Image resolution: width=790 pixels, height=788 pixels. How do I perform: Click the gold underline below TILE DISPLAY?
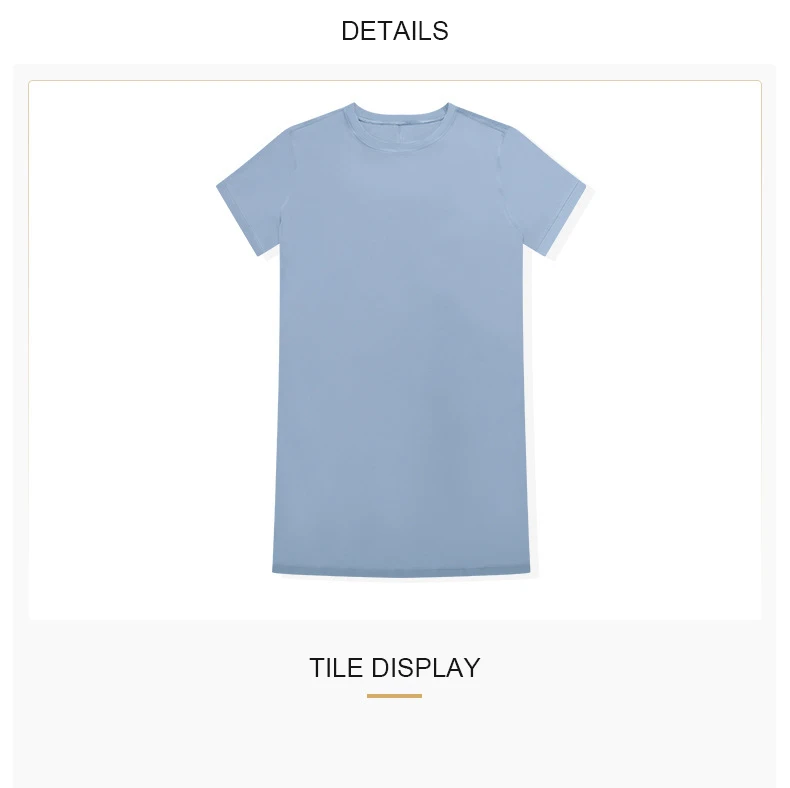coord(394,696)
